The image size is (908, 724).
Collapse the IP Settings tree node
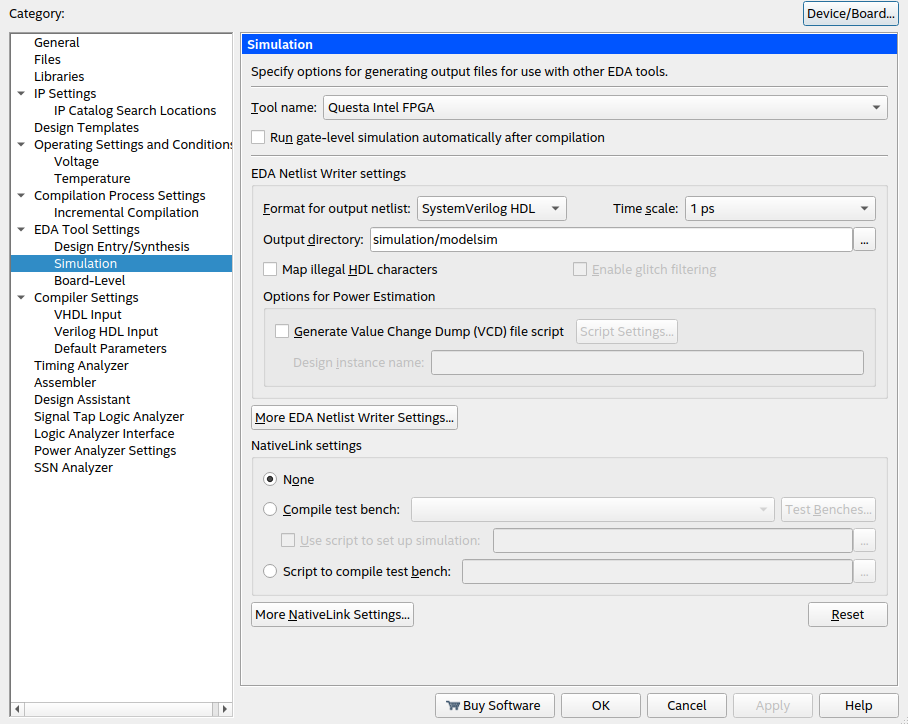click(x=21, y=93)
